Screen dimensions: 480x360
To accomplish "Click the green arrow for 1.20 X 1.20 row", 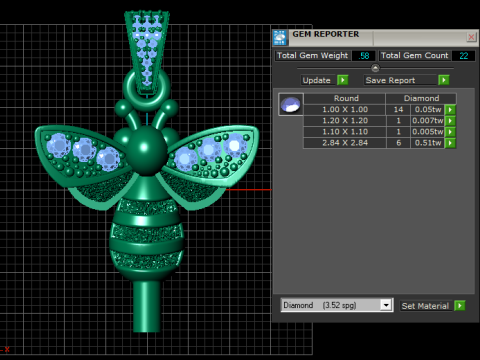I will point(450,121).
